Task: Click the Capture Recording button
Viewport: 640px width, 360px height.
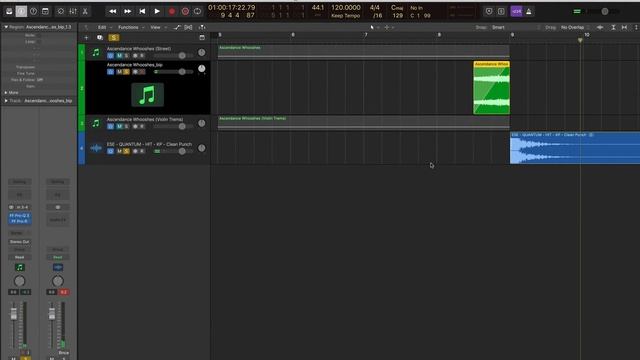Action: [185, 11]
